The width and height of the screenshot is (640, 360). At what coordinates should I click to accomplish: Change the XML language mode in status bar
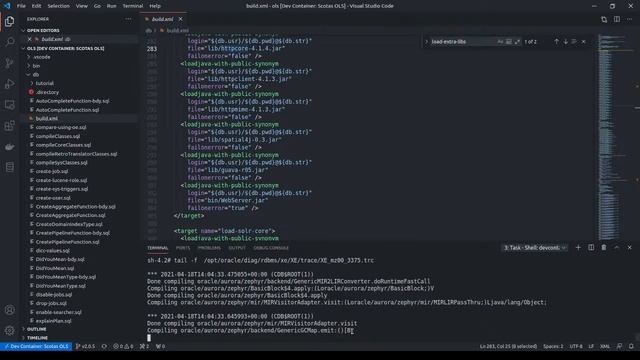click(x=604, y=346)
